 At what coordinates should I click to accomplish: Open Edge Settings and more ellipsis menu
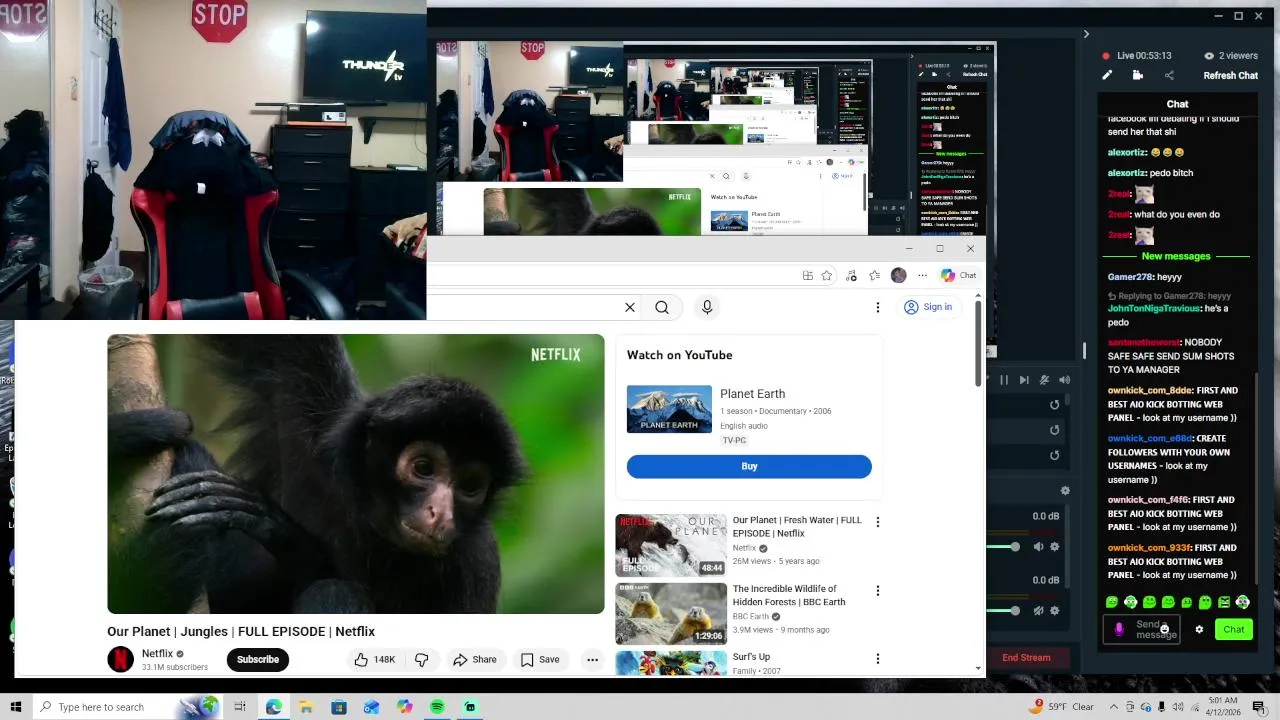point(922,275)
